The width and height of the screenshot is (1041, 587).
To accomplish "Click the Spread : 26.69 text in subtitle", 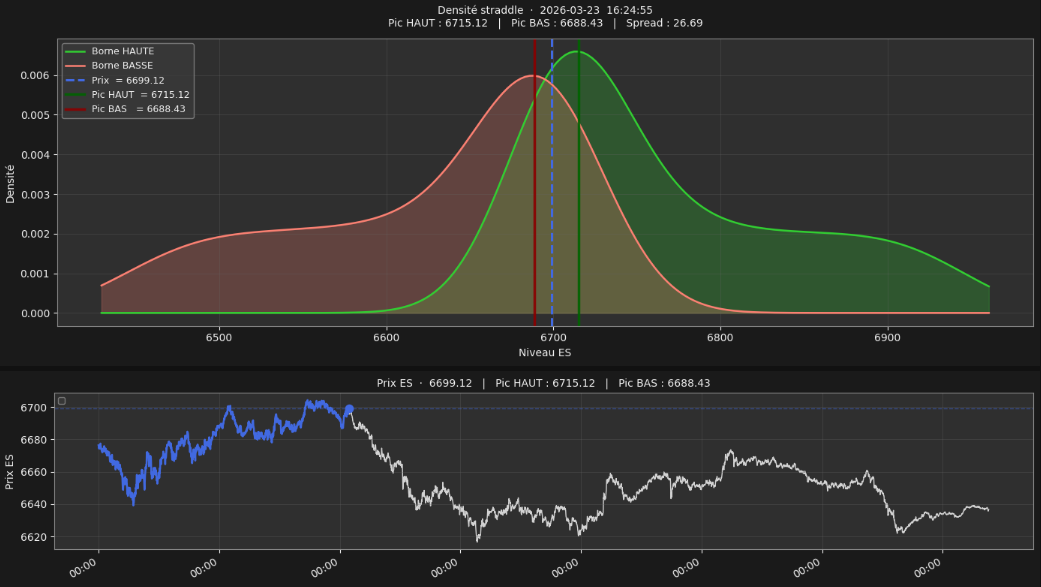I will click(x=664, y=23).
